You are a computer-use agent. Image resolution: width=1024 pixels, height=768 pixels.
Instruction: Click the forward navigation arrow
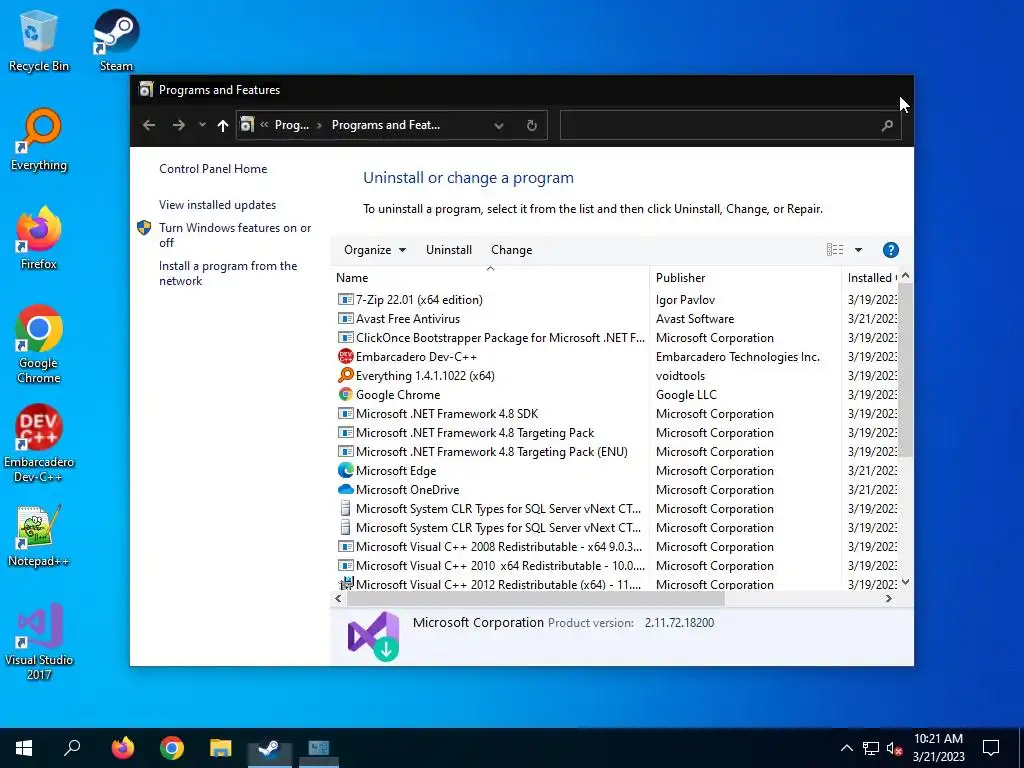tap(178, 125)
